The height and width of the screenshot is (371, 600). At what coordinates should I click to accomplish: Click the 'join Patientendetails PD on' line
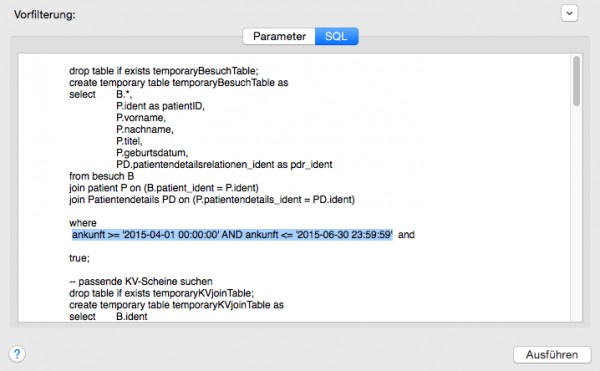[212, 200]
